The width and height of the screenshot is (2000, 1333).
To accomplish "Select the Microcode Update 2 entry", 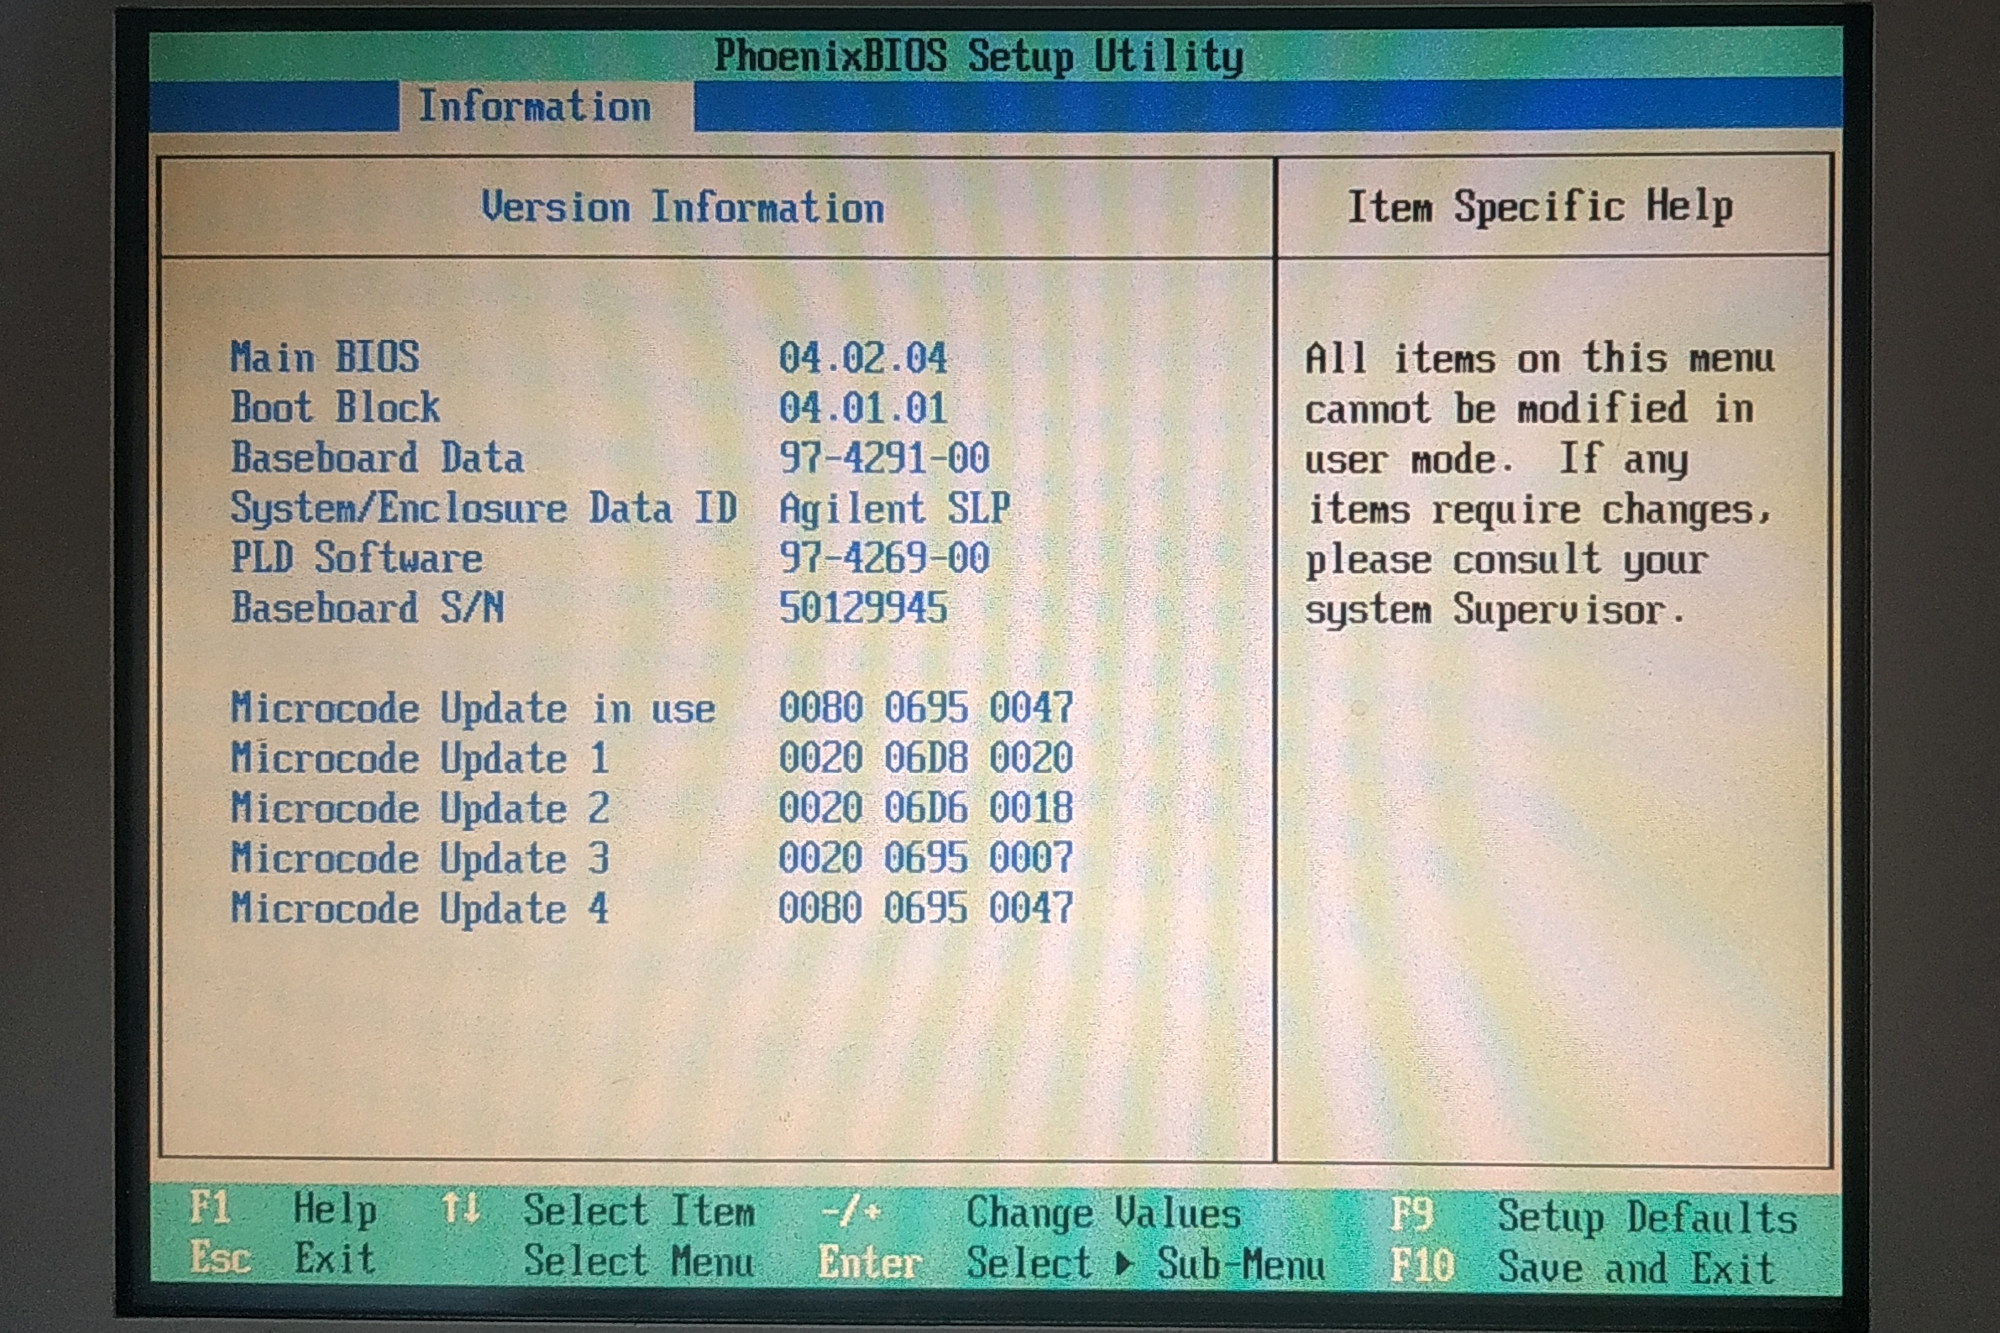I will [419, 808].
